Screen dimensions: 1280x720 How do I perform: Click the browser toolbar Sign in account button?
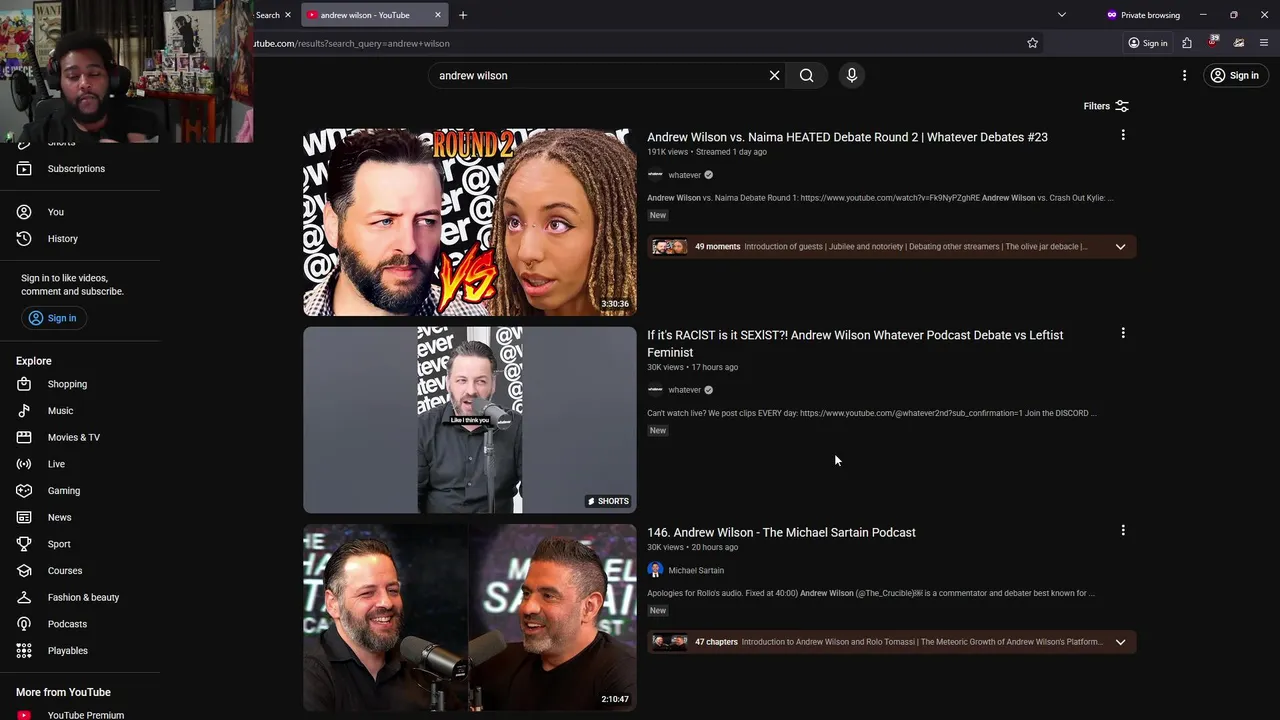click(x=1148, y=43)
